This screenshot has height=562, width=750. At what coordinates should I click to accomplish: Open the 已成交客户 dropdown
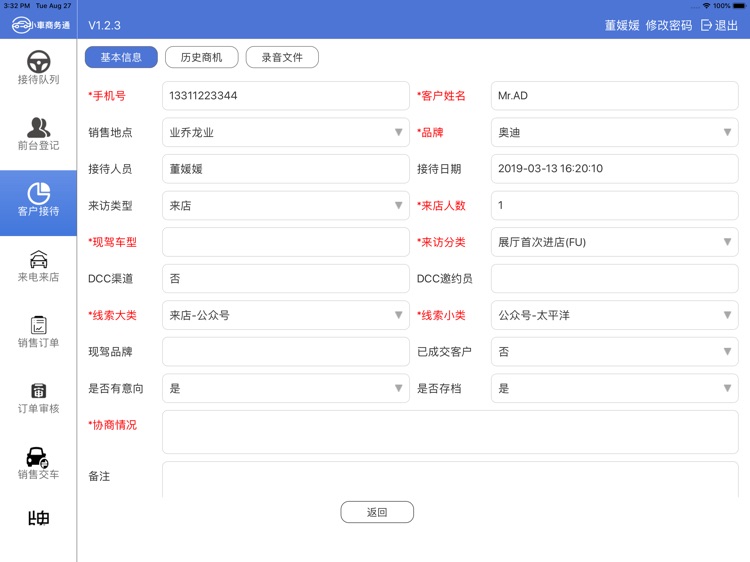[615, 352]
